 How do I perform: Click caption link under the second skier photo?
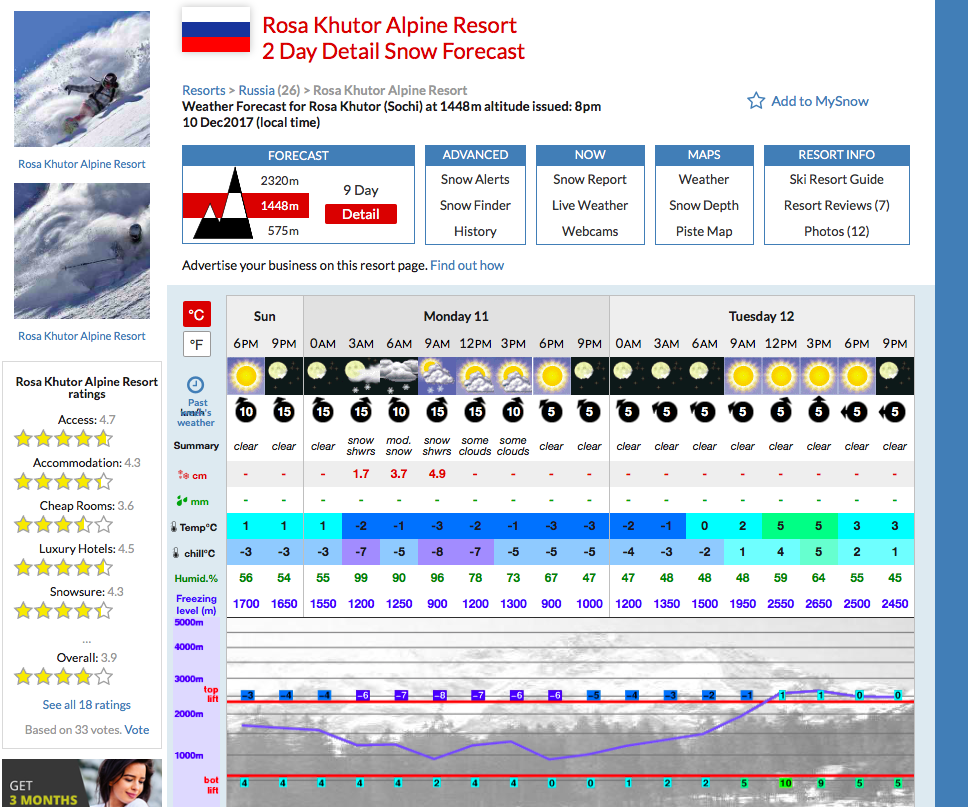click(81, 336)
